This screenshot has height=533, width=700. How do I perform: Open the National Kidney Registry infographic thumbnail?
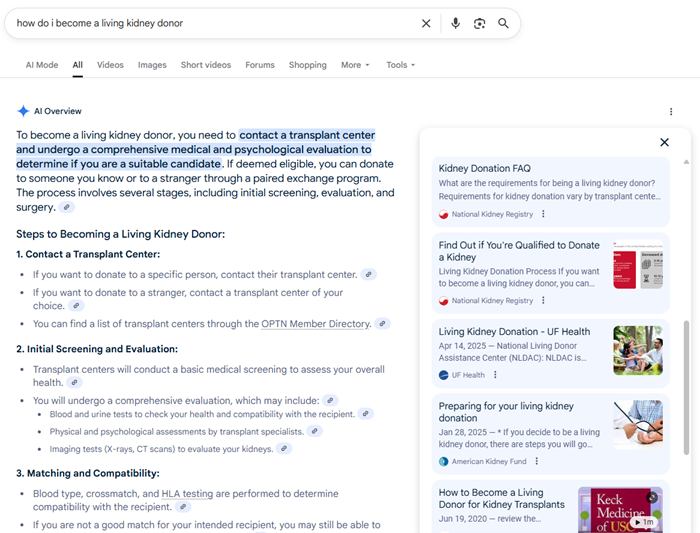coord(638,264)
